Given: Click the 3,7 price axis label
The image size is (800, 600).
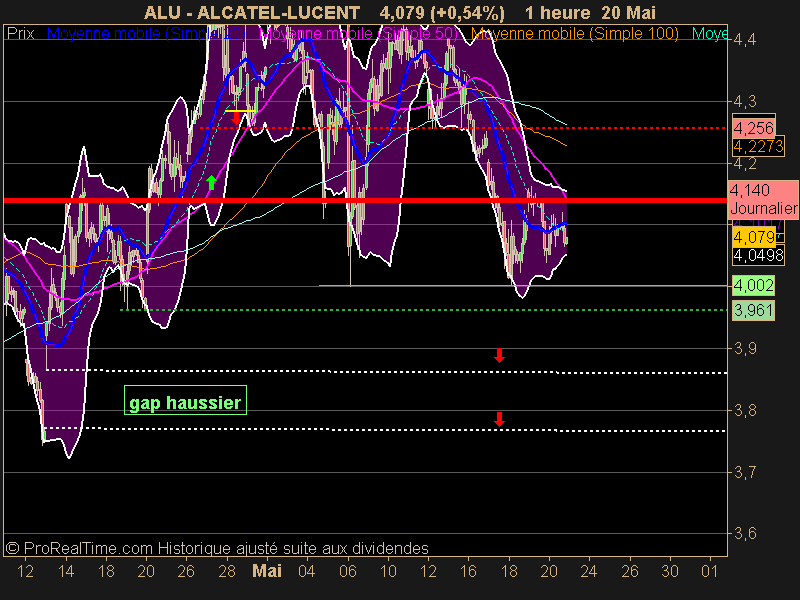Looking at the screenshot, I should [x=745, y=472].
